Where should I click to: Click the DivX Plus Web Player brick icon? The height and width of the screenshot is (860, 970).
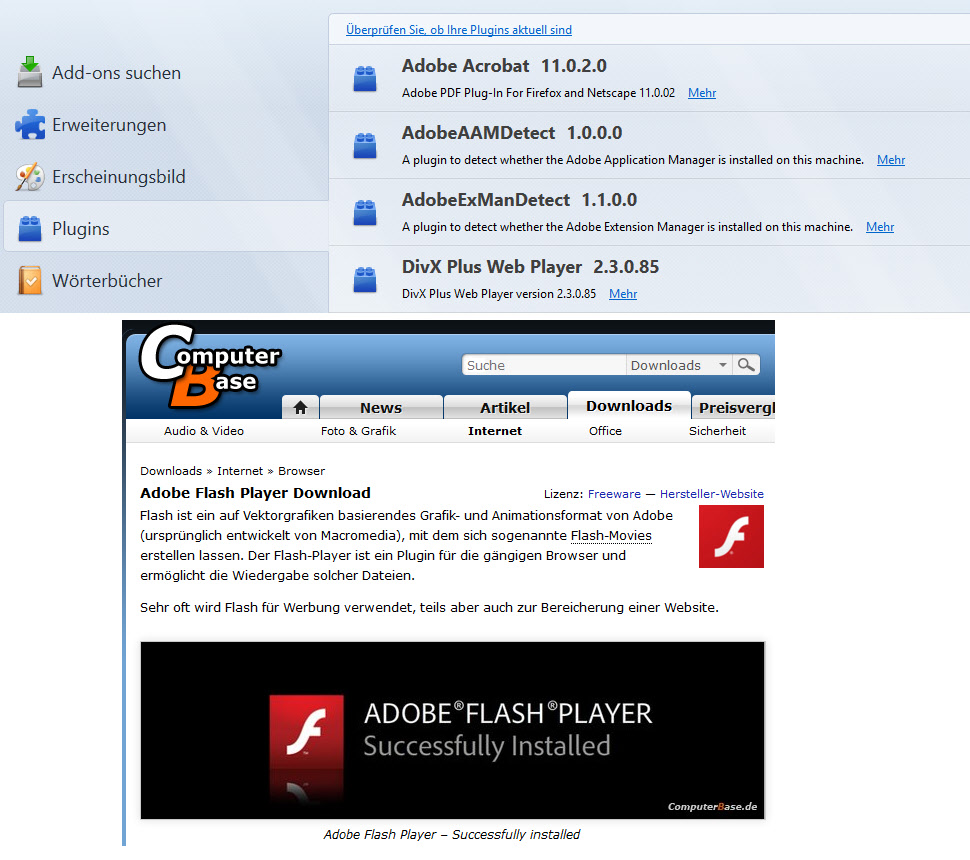tap(365, 279)
